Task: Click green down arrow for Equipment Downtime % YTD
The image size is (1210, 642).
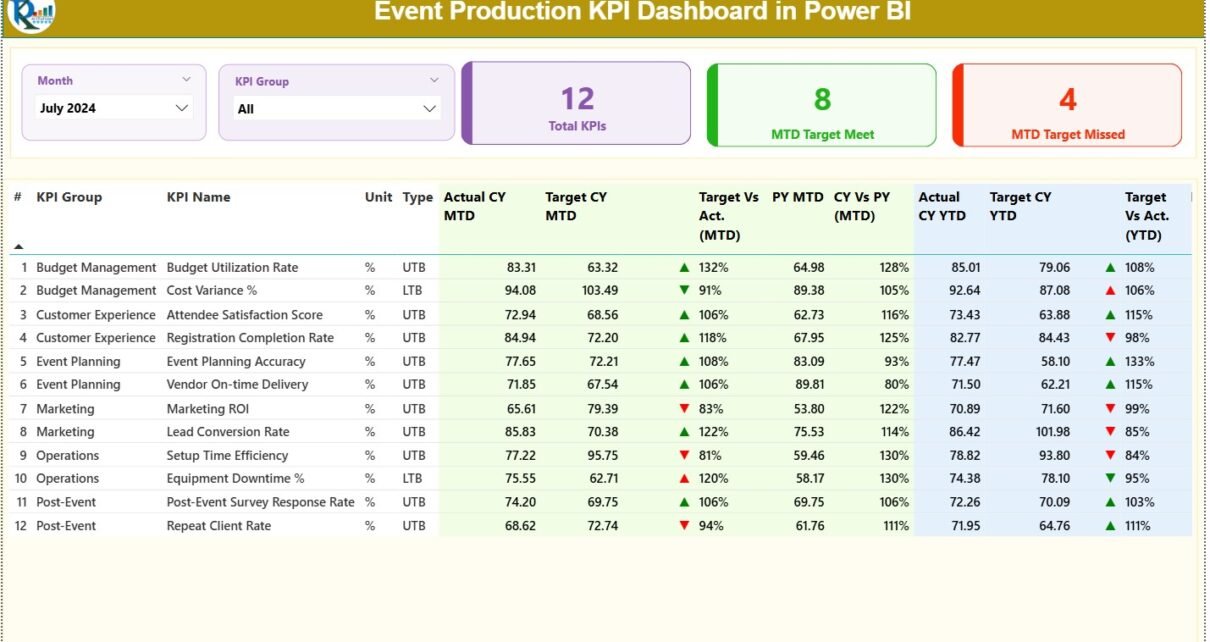Action: click(x=1110, y=479)
